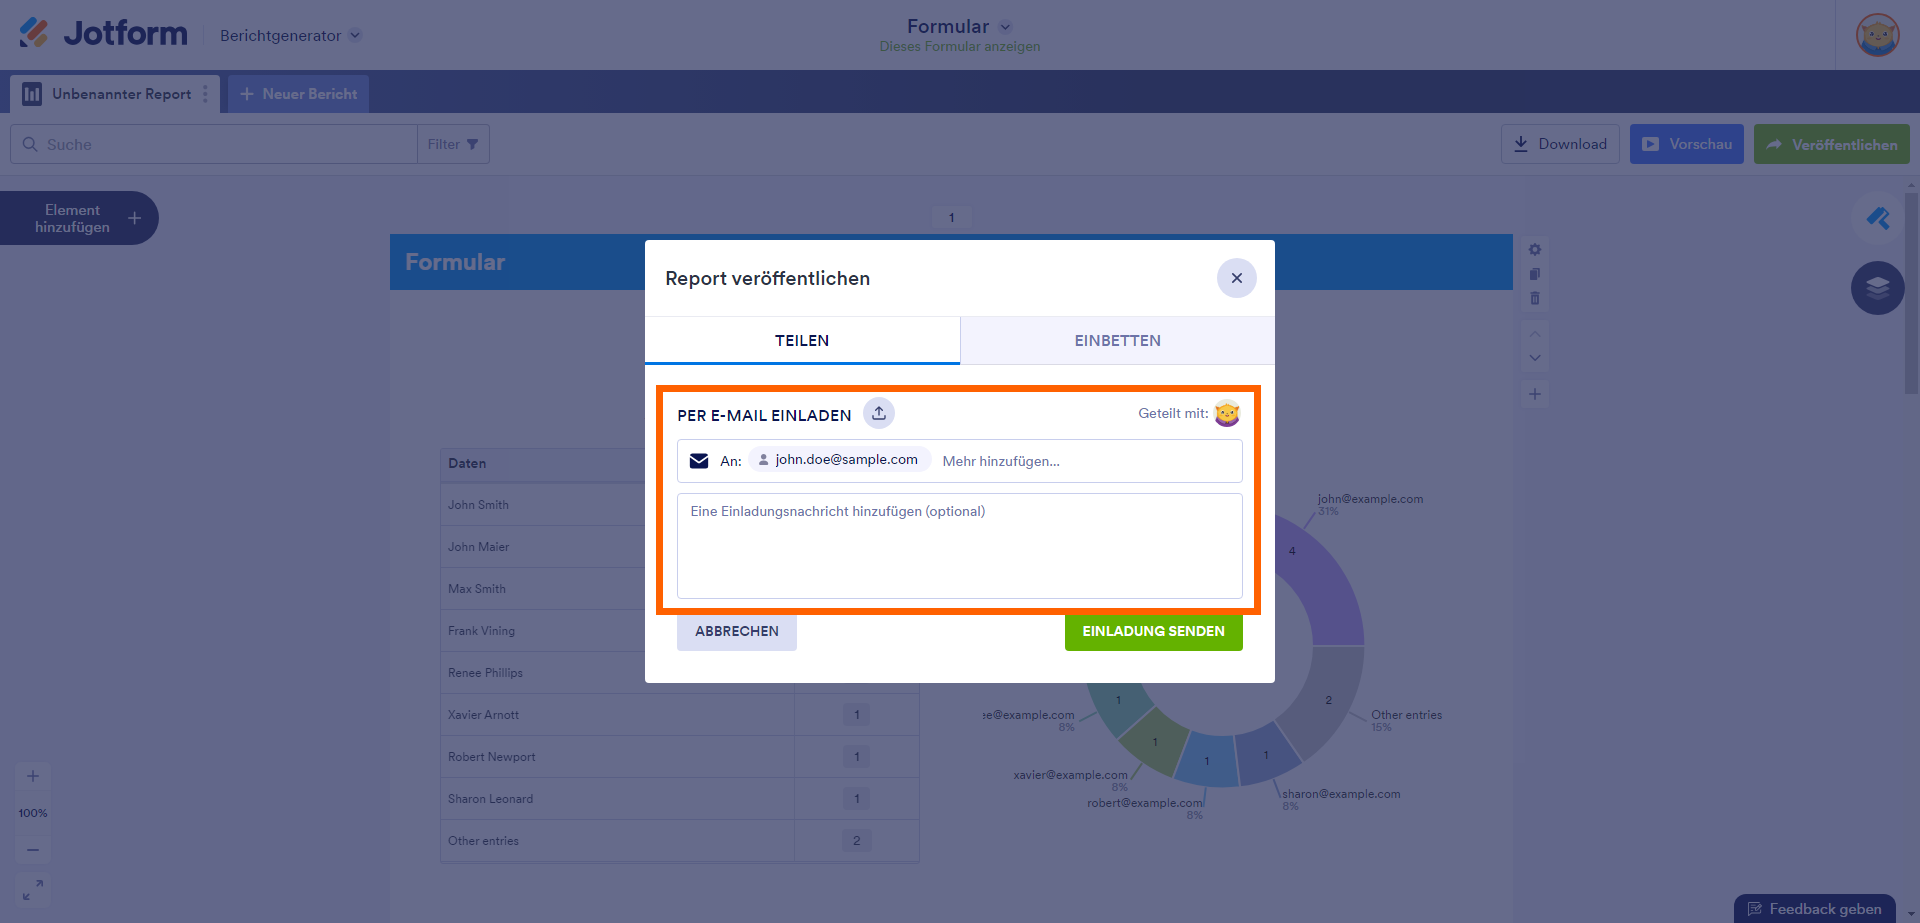Viewport: 1920px width, 923px height.
Task: Cancel with the ABBRECHEN button
Action: (x=737, y=631)
